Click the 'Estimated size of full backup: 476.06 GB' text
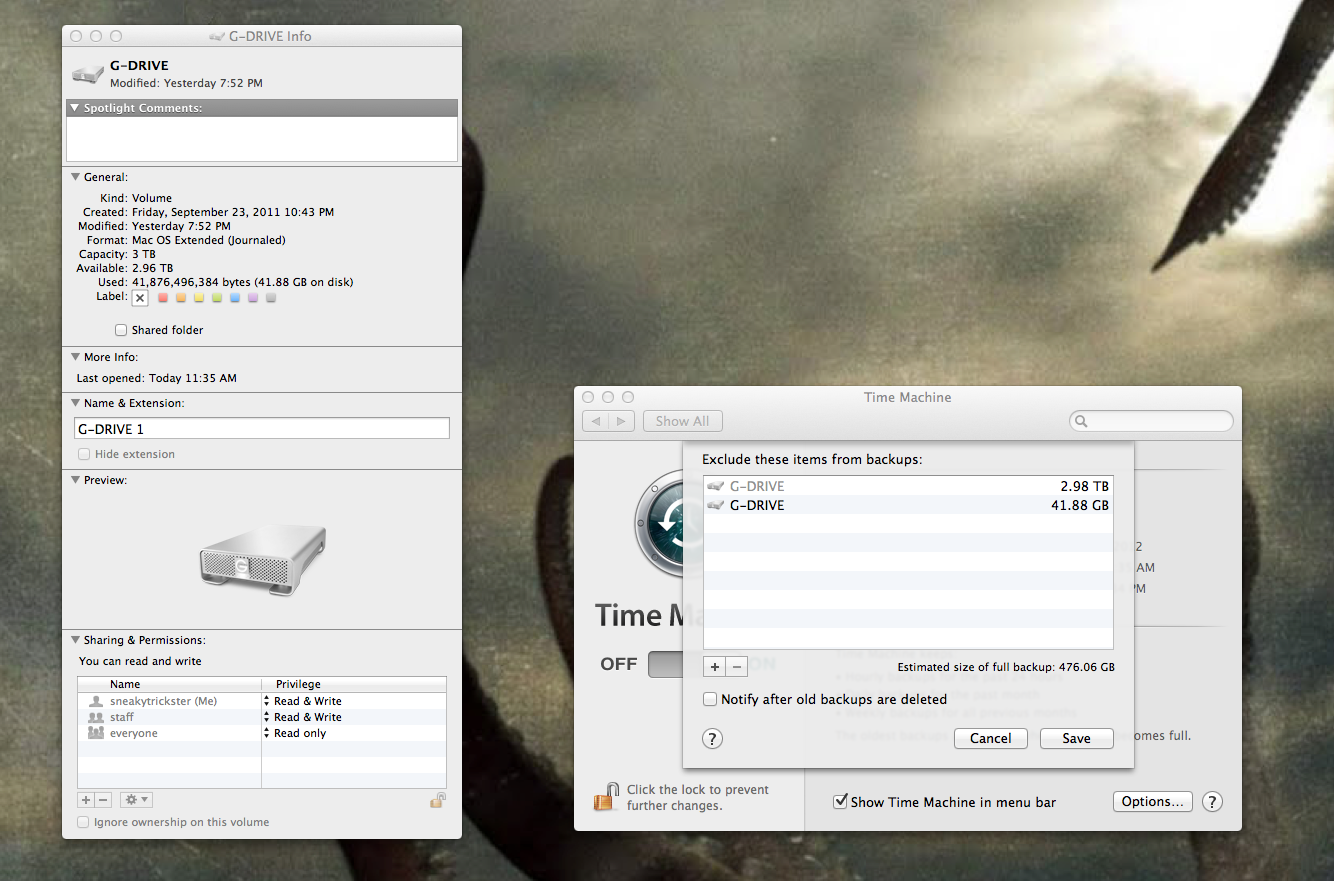The image size is (1334, 881). [1006, 667]
